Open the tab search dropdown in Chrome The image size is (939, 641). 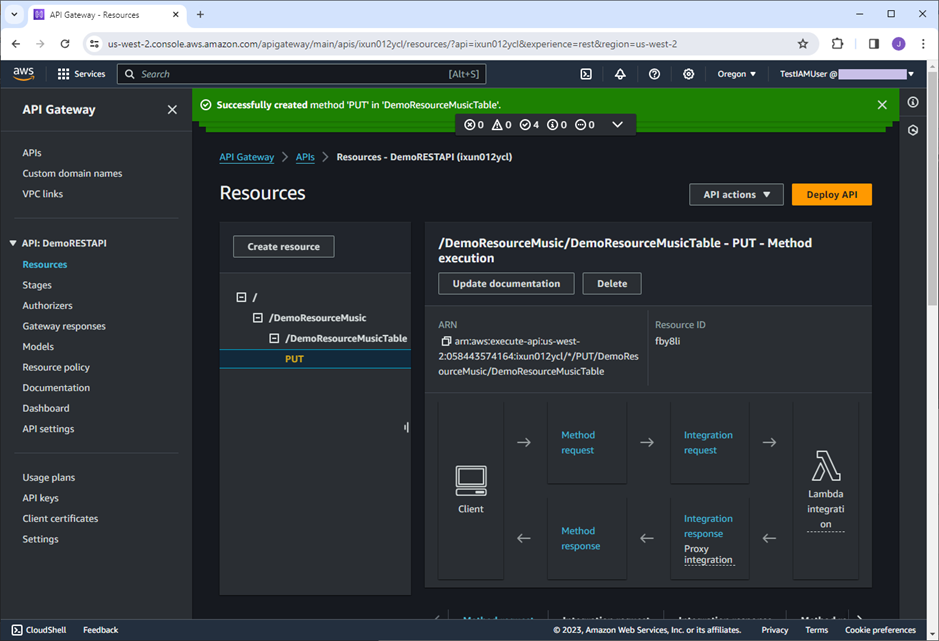pos(14,14)
